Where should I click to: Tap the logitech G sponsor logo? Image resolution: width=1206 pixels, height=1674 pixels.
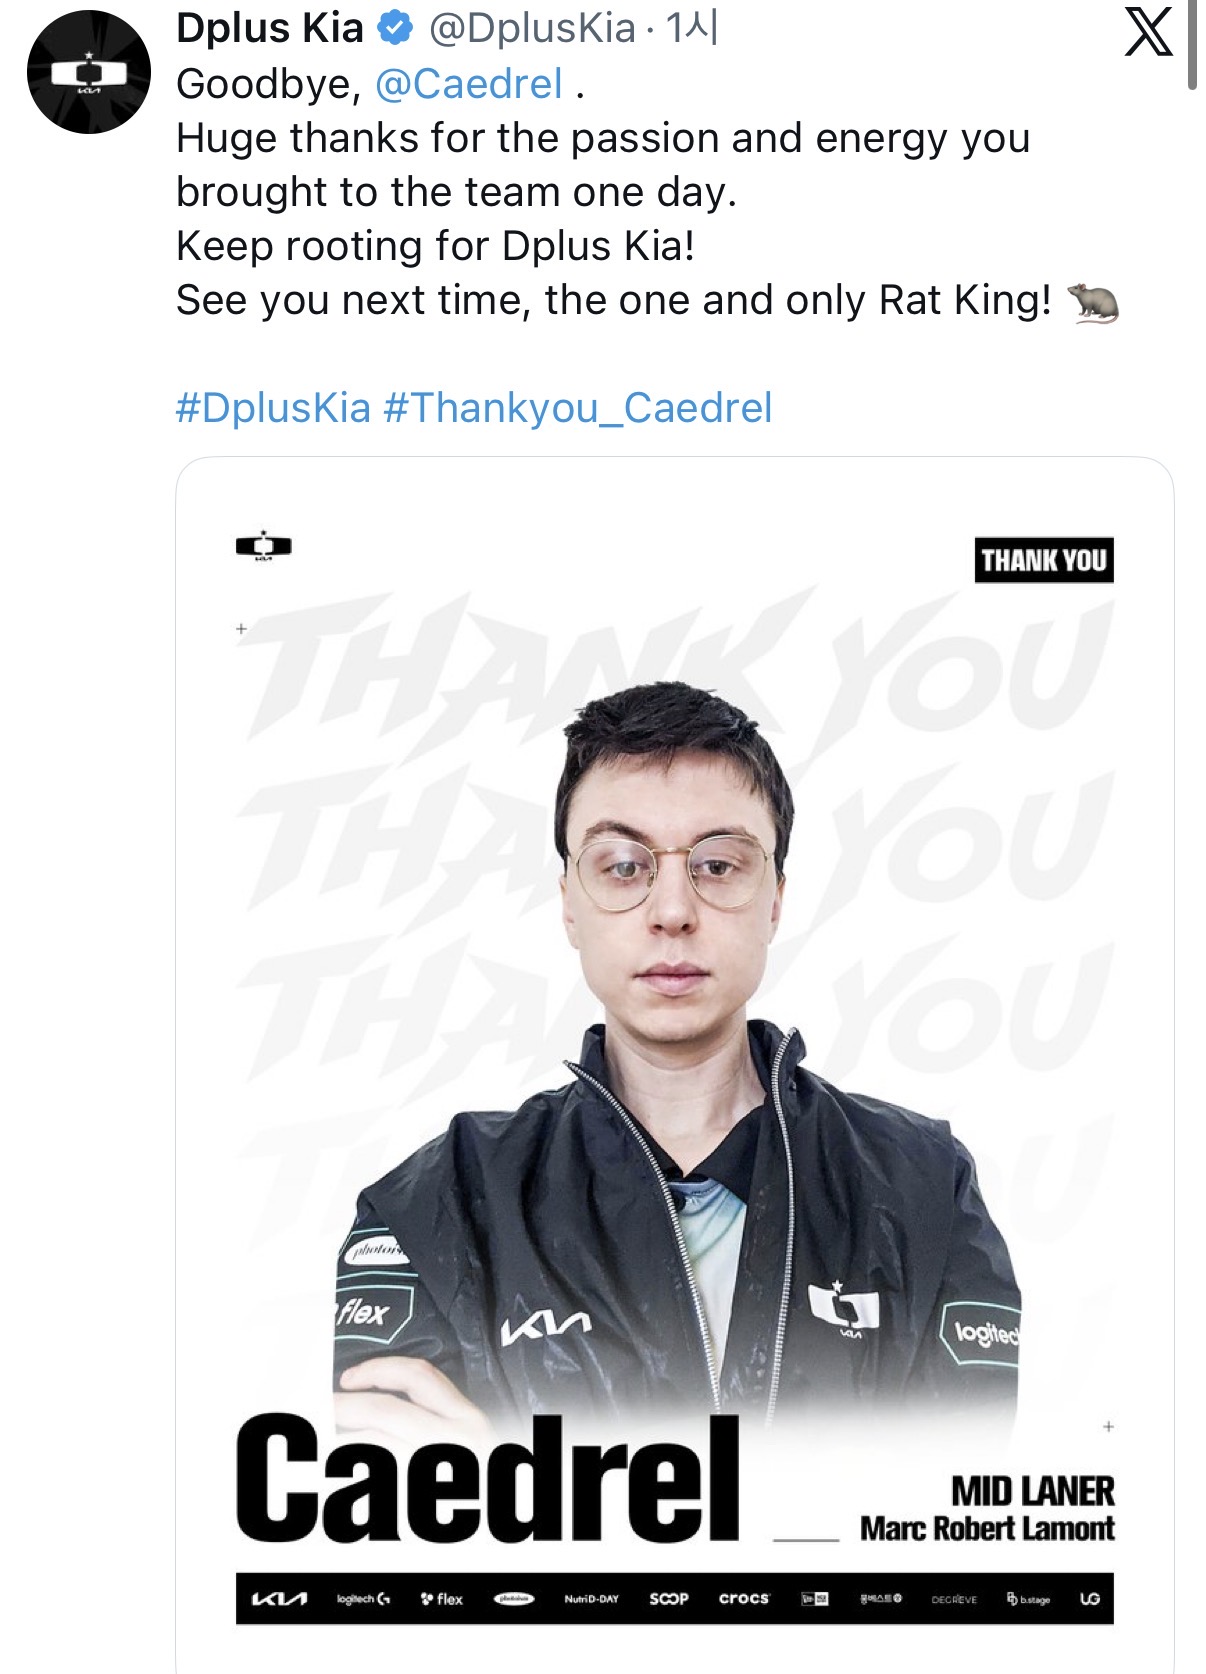[363, 1599]
